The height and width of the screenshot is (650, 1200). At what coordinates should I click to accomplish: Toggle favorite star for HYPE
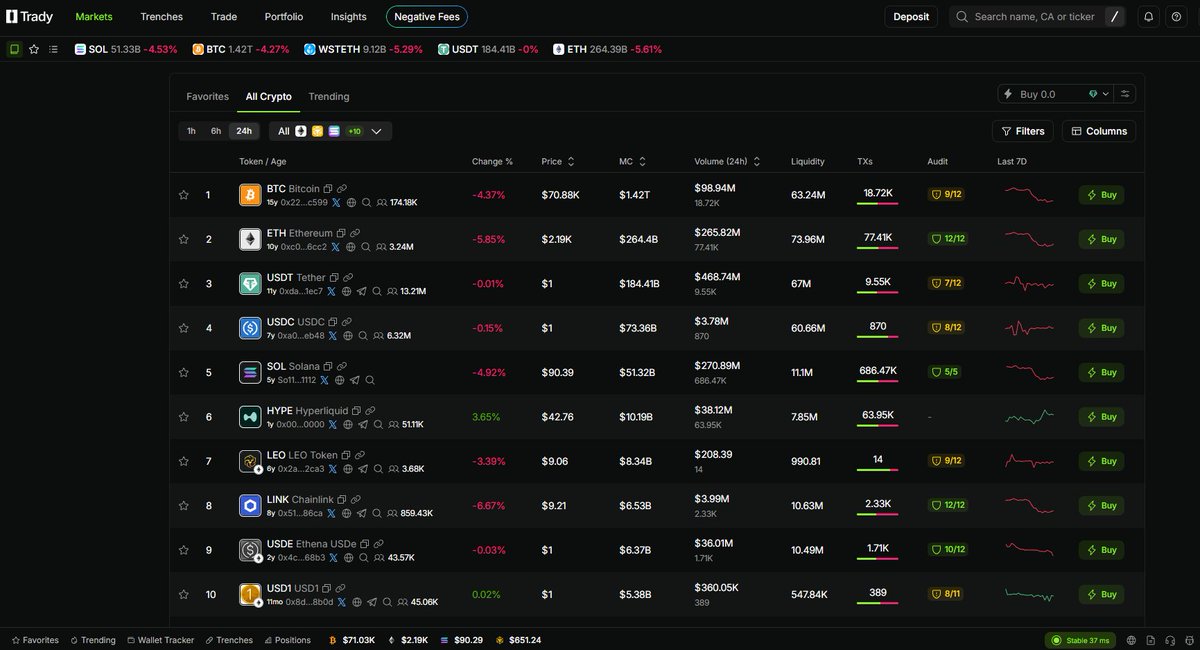[x=184, y=416]
